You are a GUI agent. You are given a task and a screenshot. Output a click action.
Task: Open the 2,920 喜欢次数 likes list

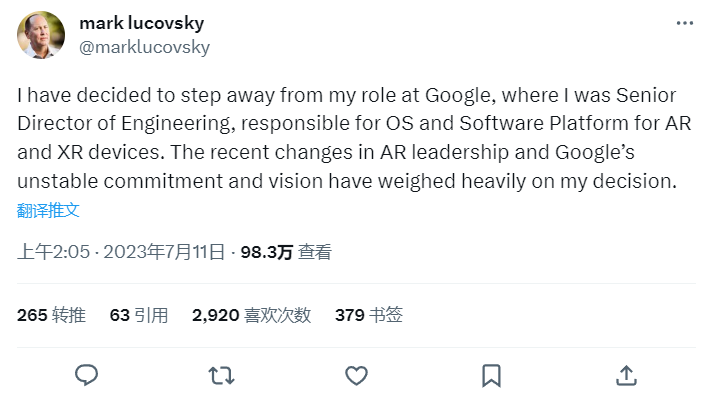click(251, 315)
